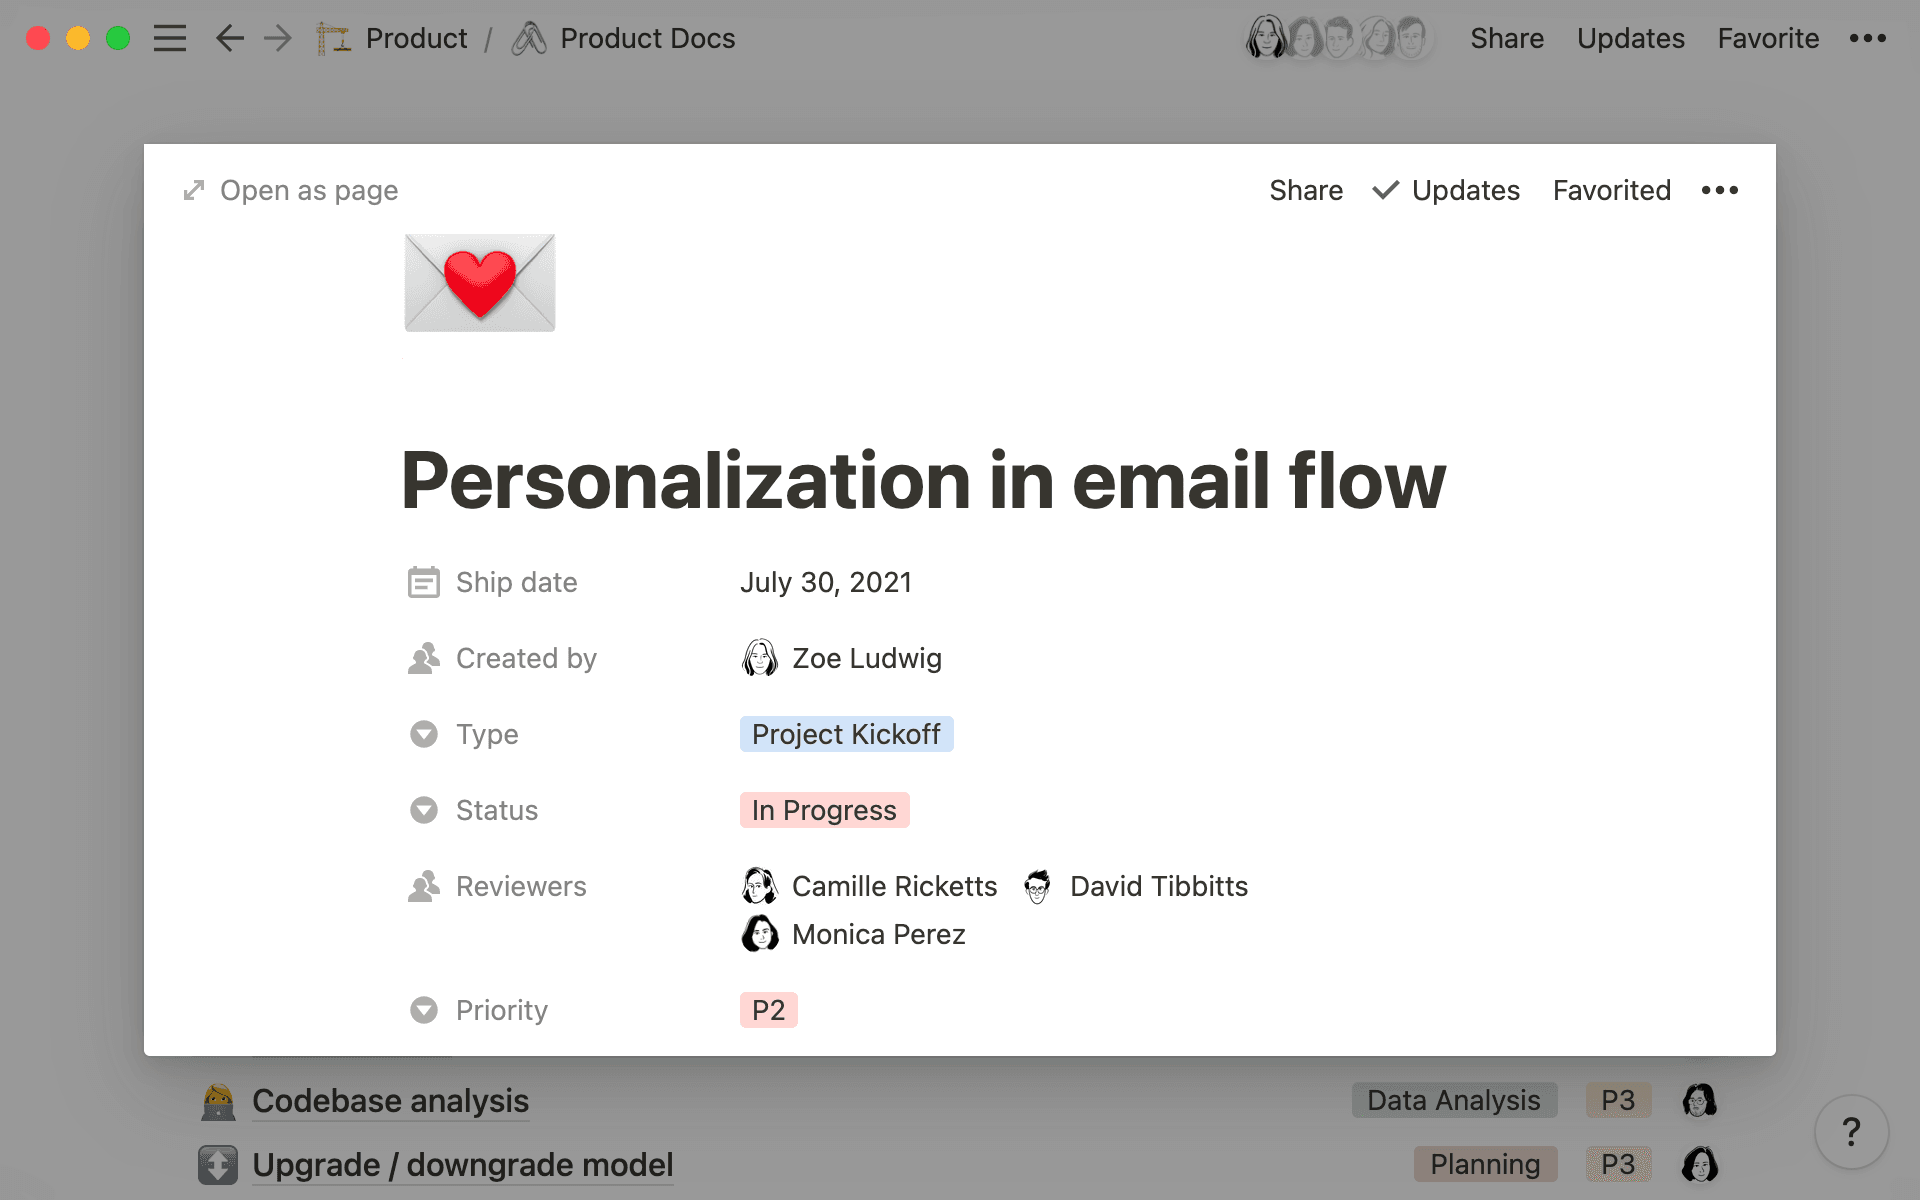Open the help question mark icon

[x=1851, y=1132]
